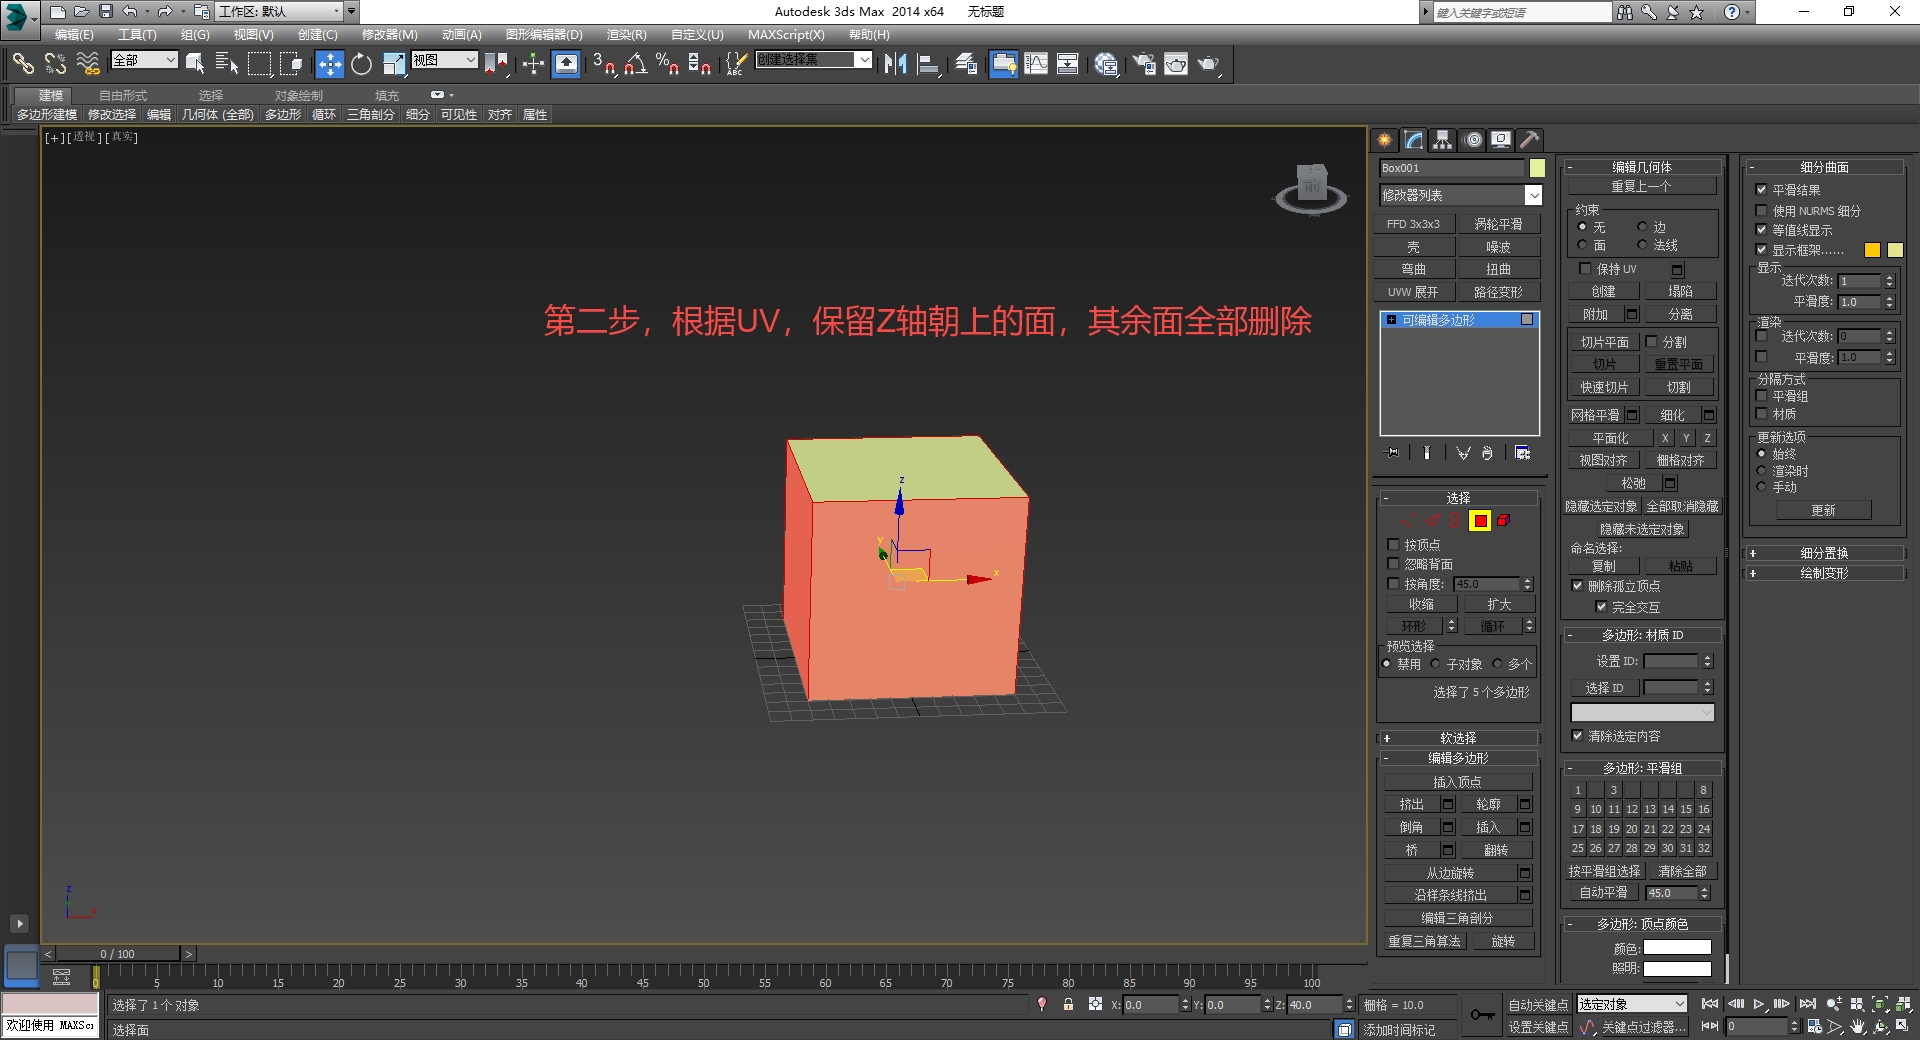Click the 翻转 flip button

pyautogui.click(x=1496, y=850)
